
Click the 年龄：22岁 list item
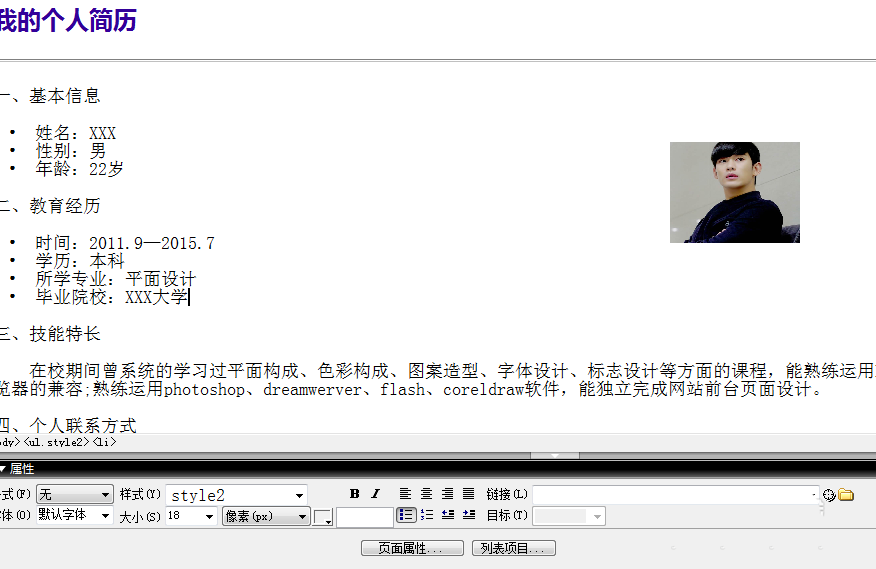click(79, 169)
